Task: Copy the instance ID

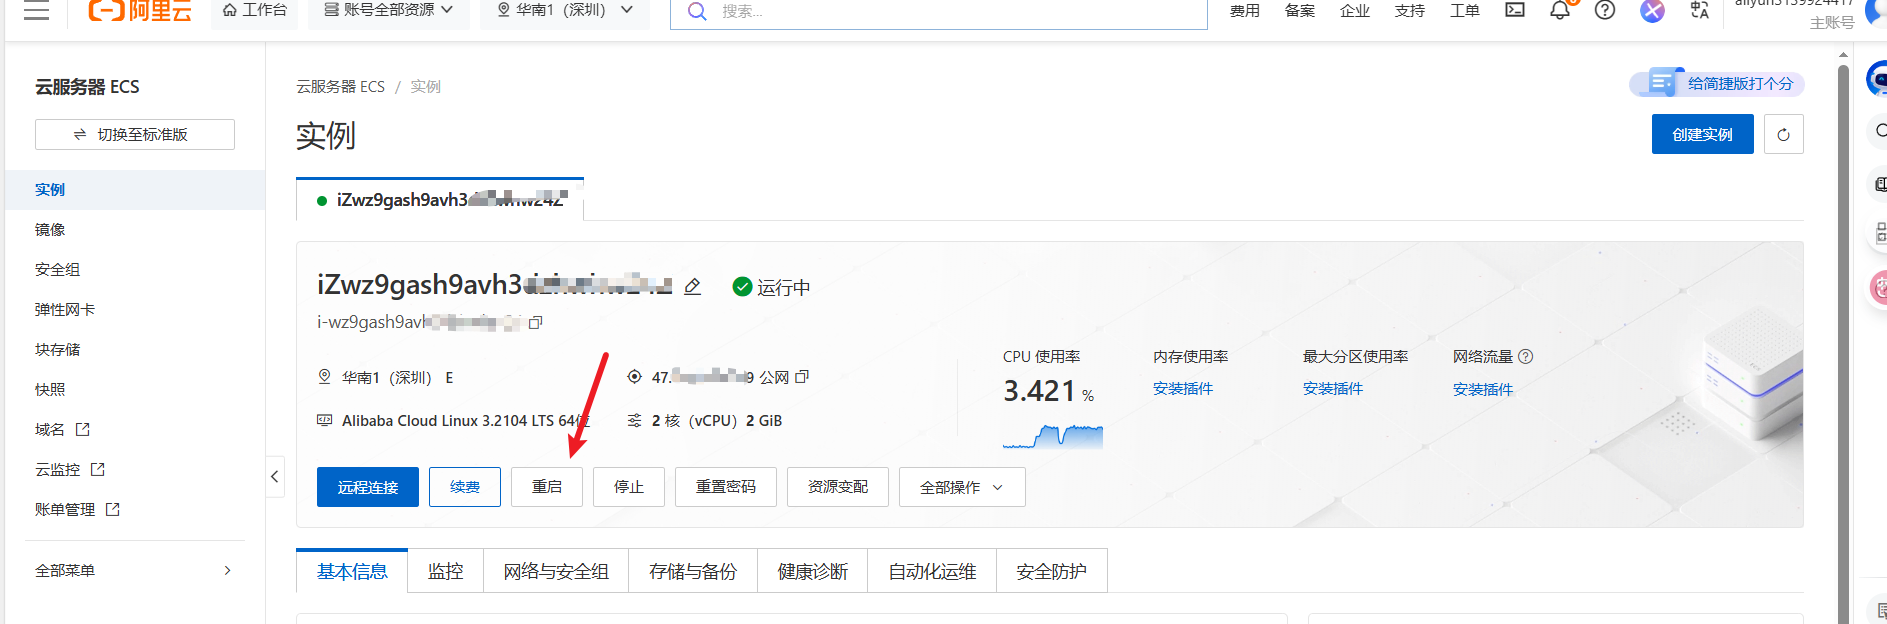Action: tap(535, 322)
